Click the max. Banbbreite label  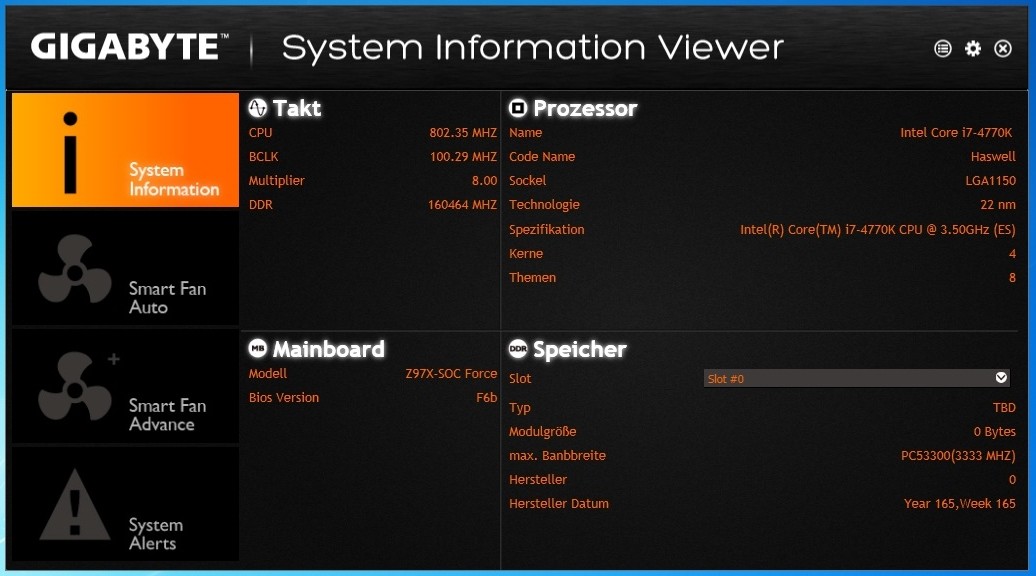(557, 455)
